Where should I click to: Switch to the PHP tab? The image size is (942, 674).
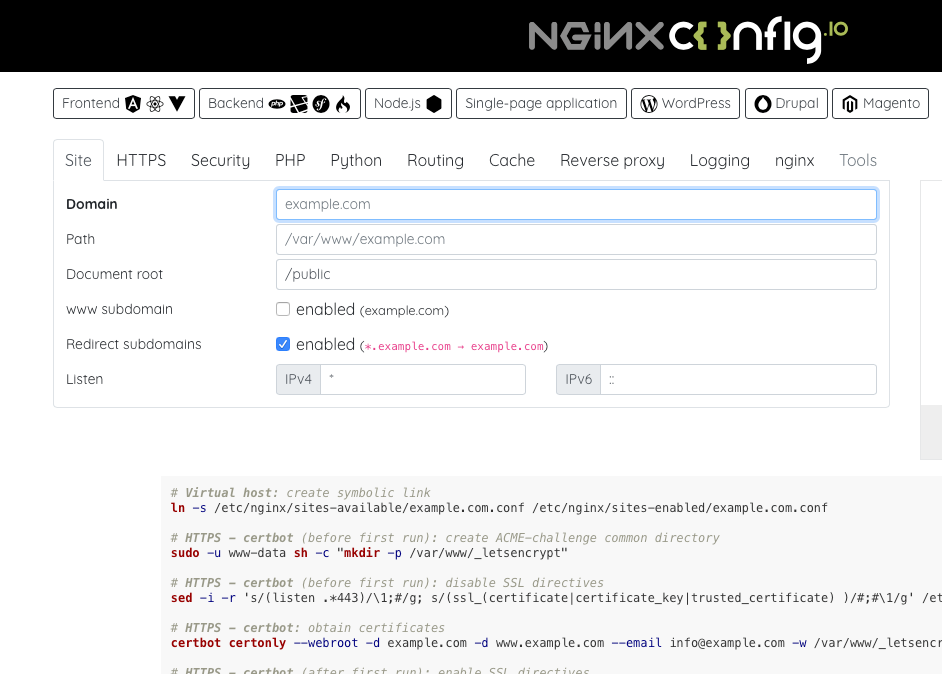[290, 160]
